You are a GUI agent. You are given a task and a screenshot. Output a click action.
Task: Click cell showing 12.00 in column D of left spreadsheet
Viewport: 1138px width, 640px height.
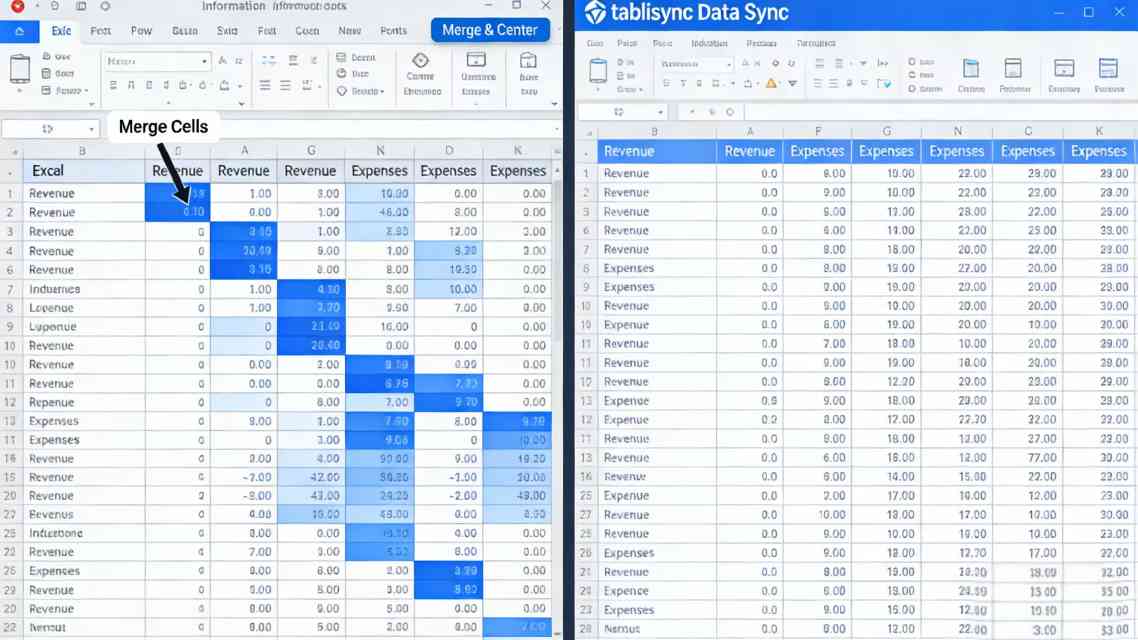(449, 231)
